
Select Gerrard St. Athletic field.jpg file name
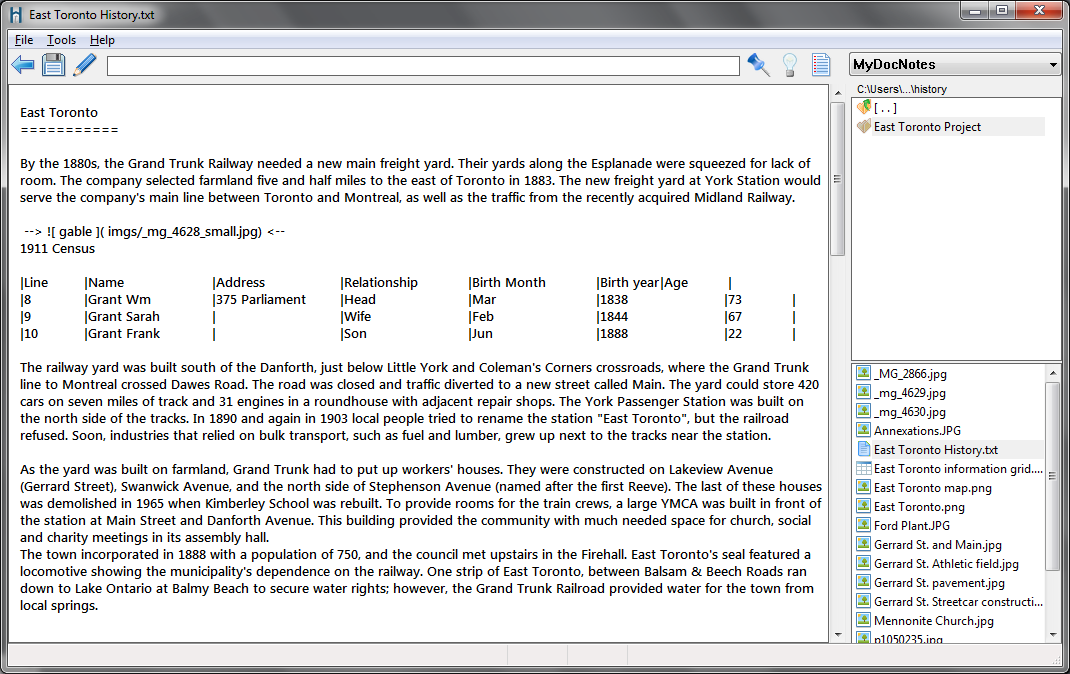point(946,563)
